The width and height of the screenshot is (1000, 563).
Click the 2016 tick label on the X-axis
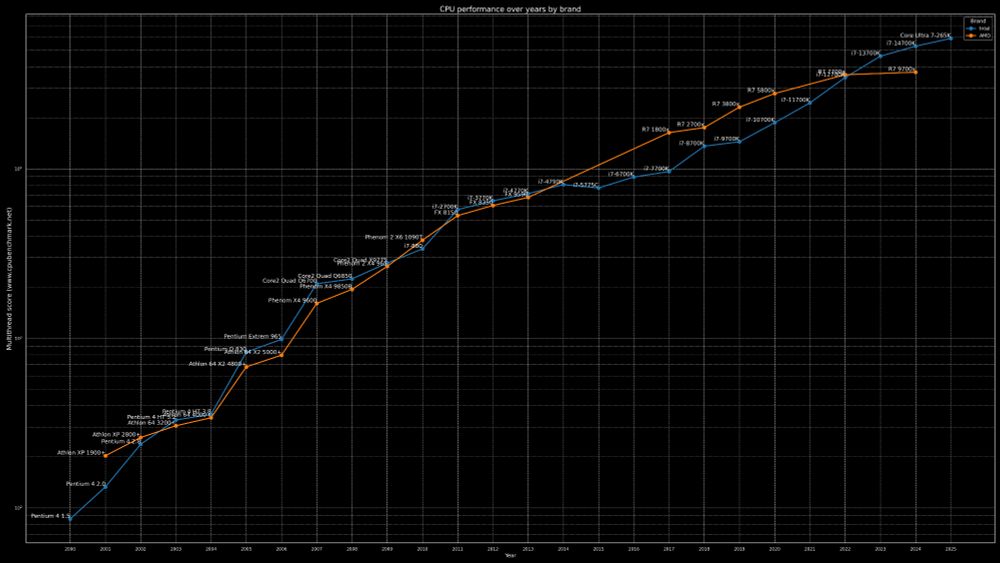pyautogui.click(x=633, y=548)
